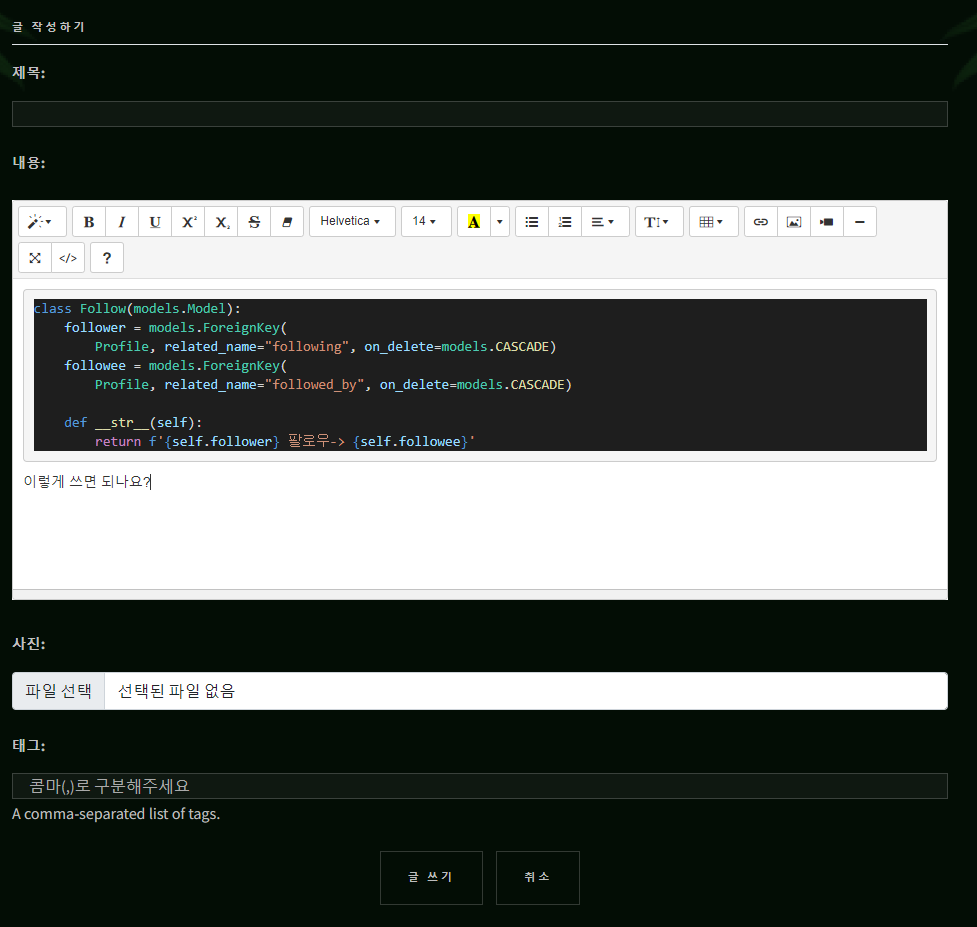
Task: Open the magic wand style dropdown
Action: coord(42,222)
